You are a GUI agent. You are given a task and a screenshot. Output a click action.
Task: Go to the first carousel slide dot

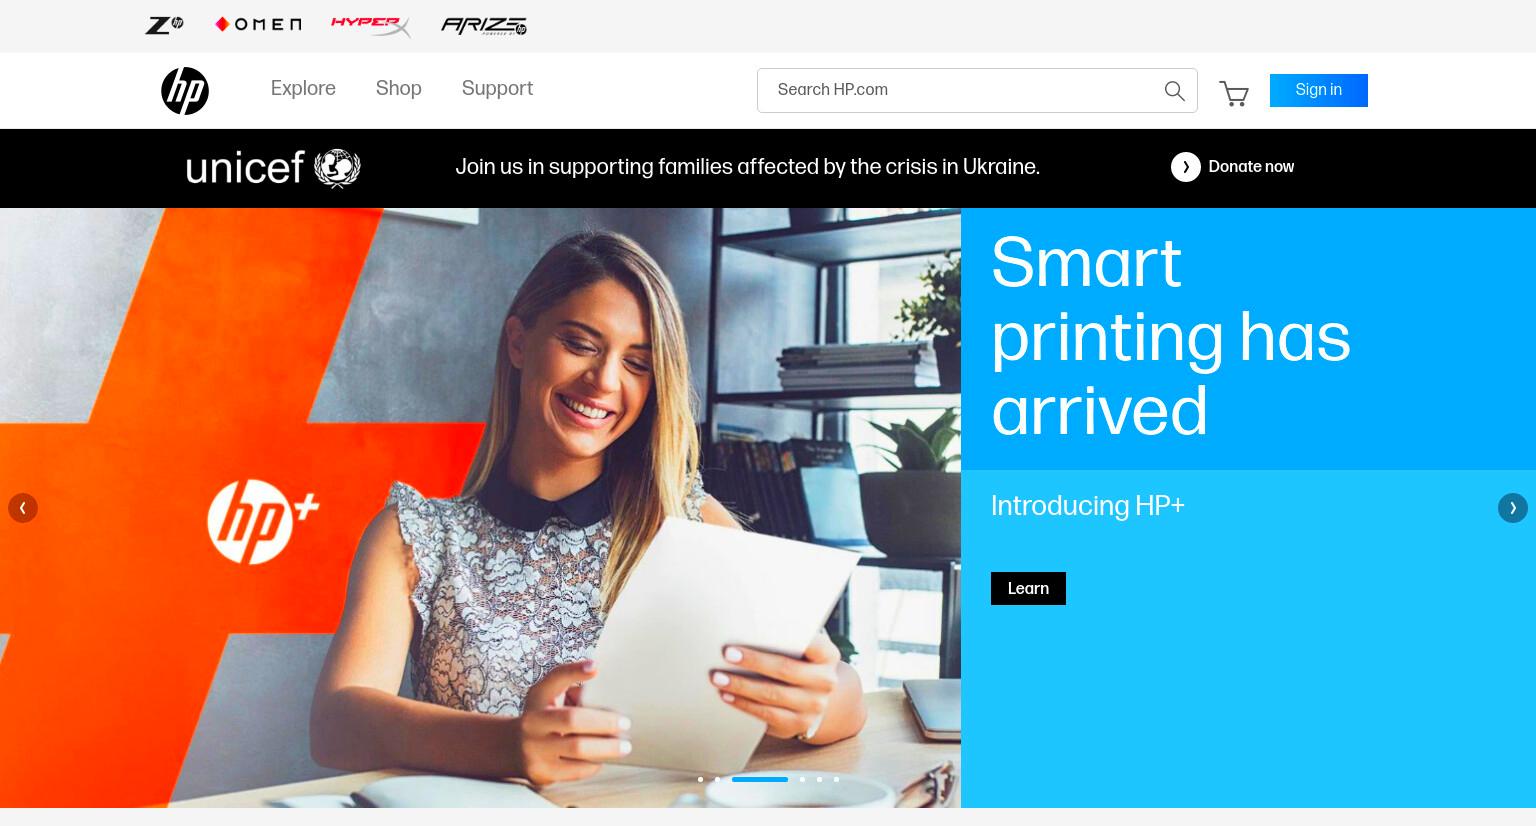pos(700,779)
